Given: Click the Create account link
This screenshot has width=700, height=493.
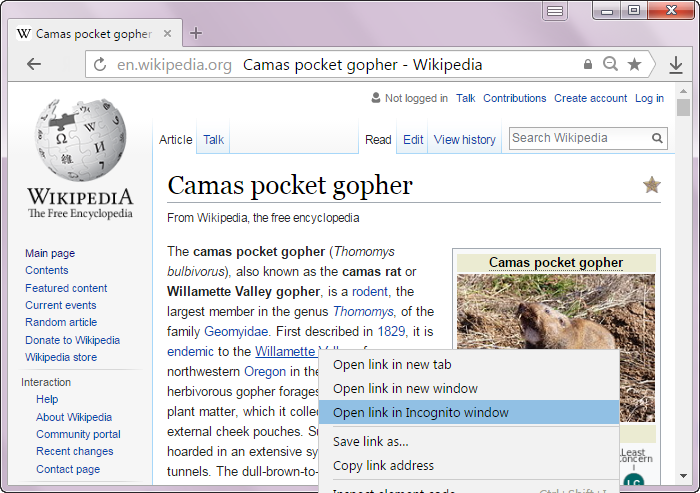Looking at the screenshot, I should coord(590,98).
